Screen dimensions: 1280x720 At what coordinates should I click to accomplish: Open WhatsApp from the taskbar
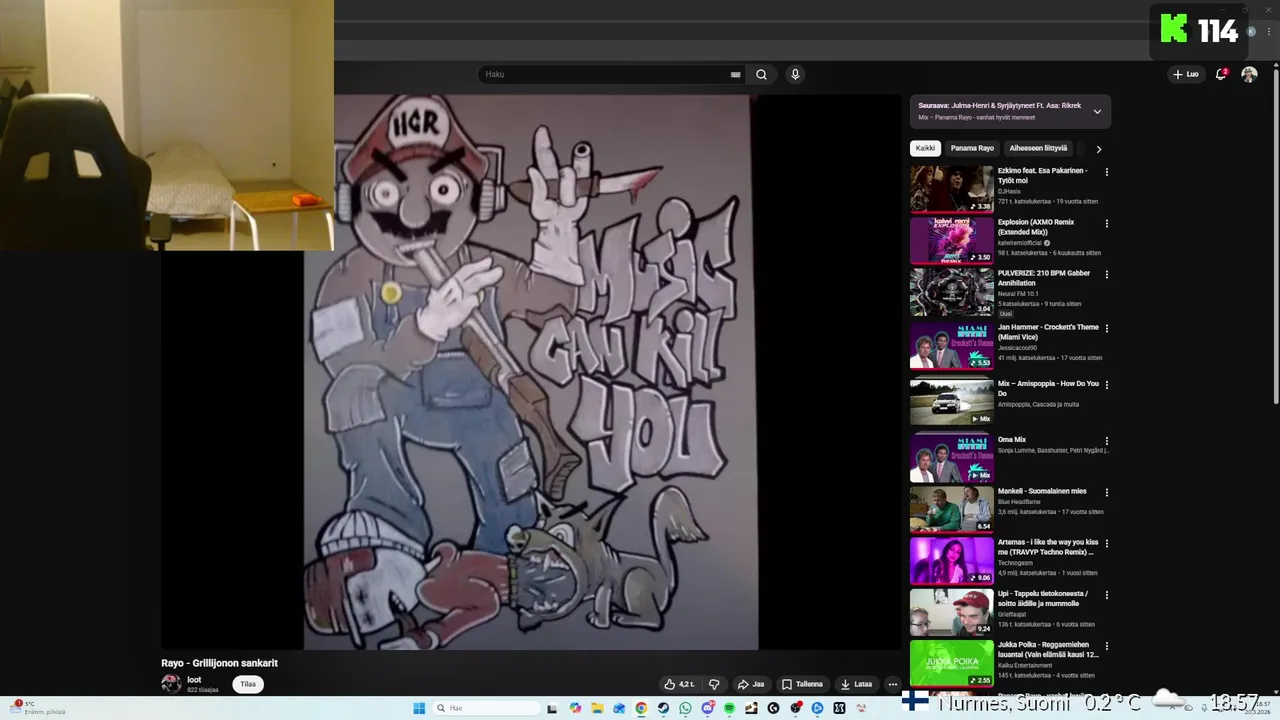coord(685,708)
